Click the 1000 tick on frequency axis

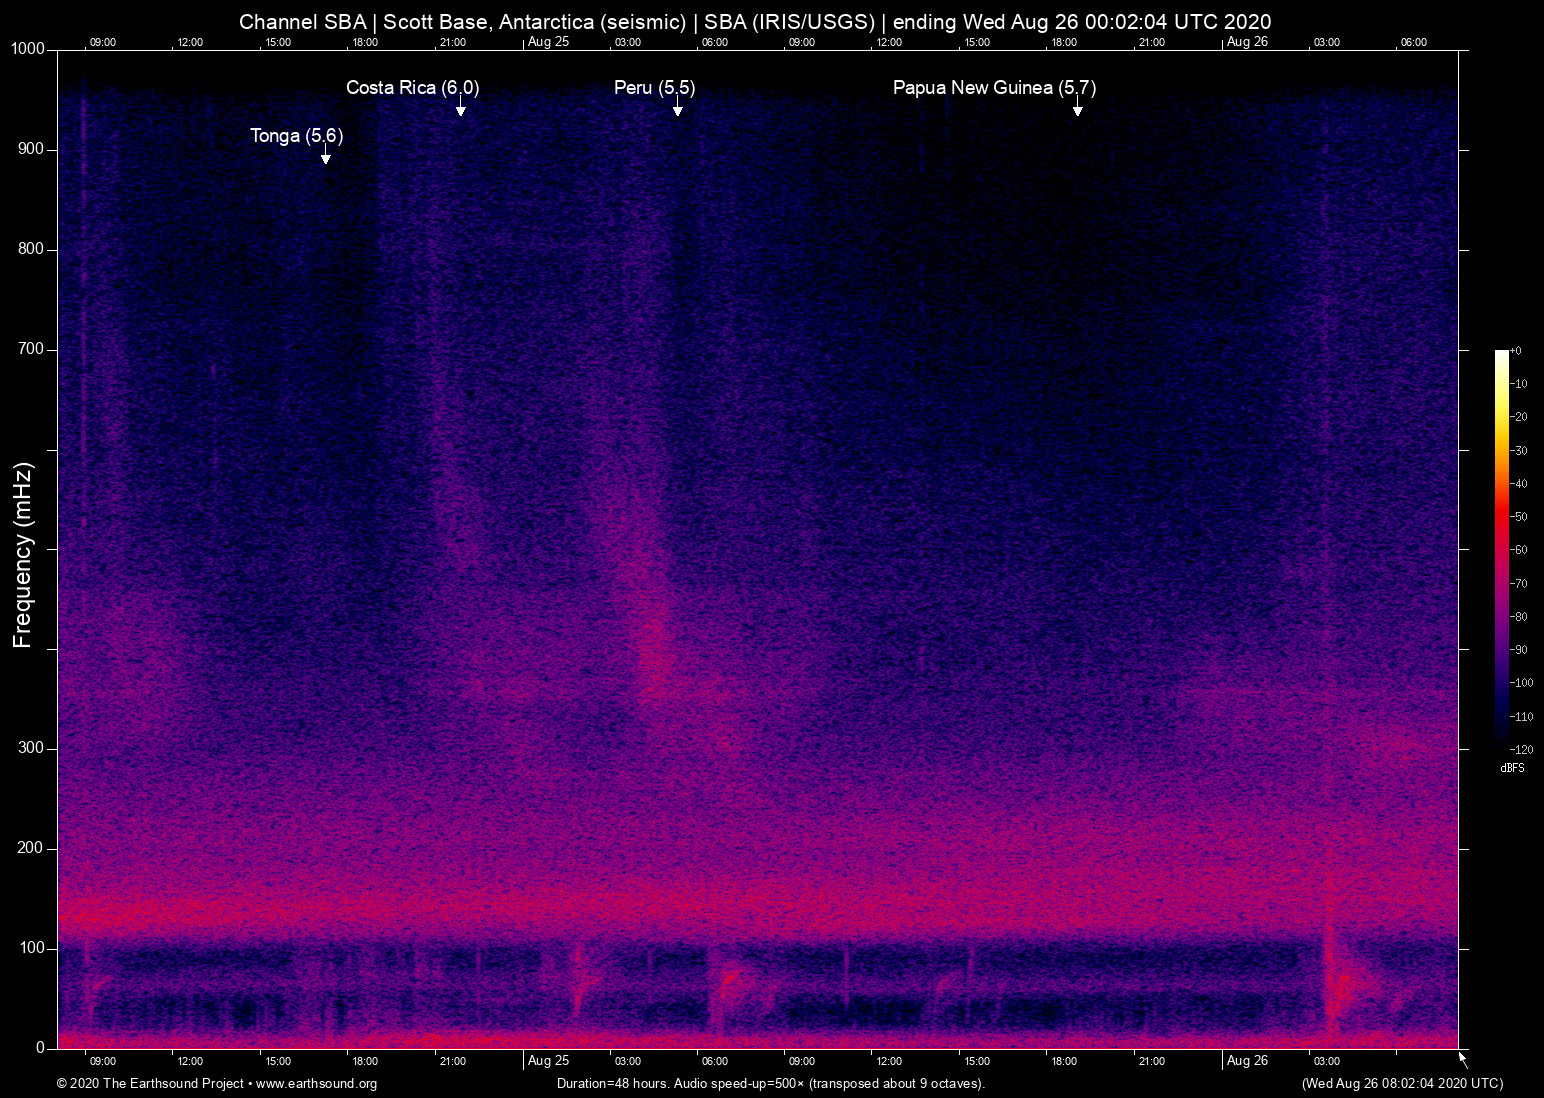tap(27, 49)
